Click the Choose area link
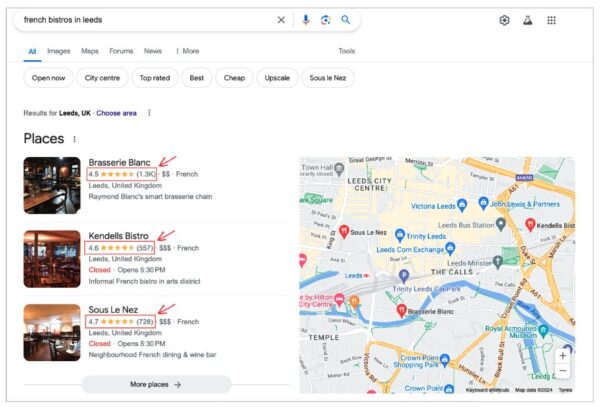This screenshot has height=407, width=600. [116, 113]
